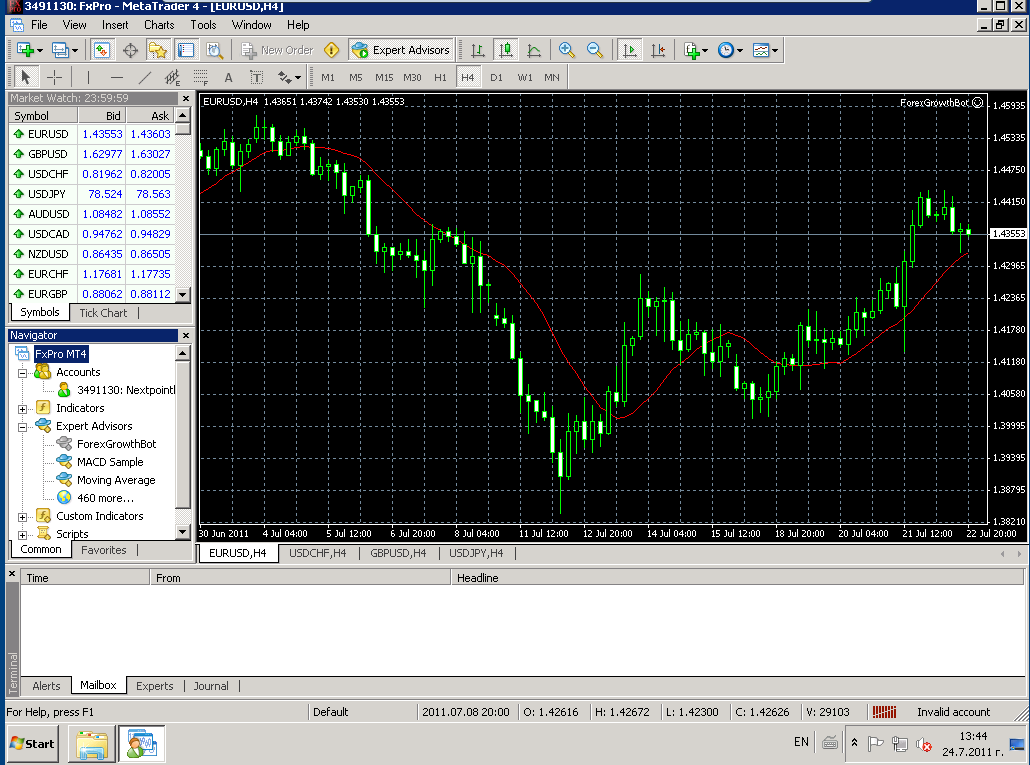
Task: Open the Charts menu
Action: tap(159, 25)
